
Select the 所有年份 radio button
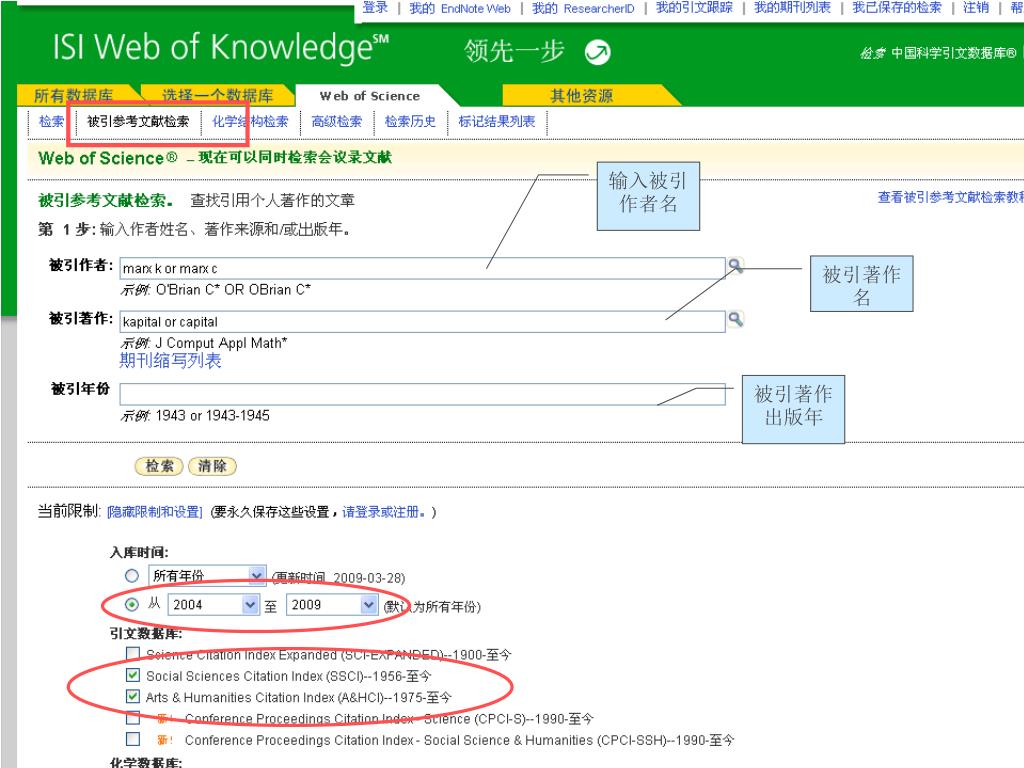[132, 576]
